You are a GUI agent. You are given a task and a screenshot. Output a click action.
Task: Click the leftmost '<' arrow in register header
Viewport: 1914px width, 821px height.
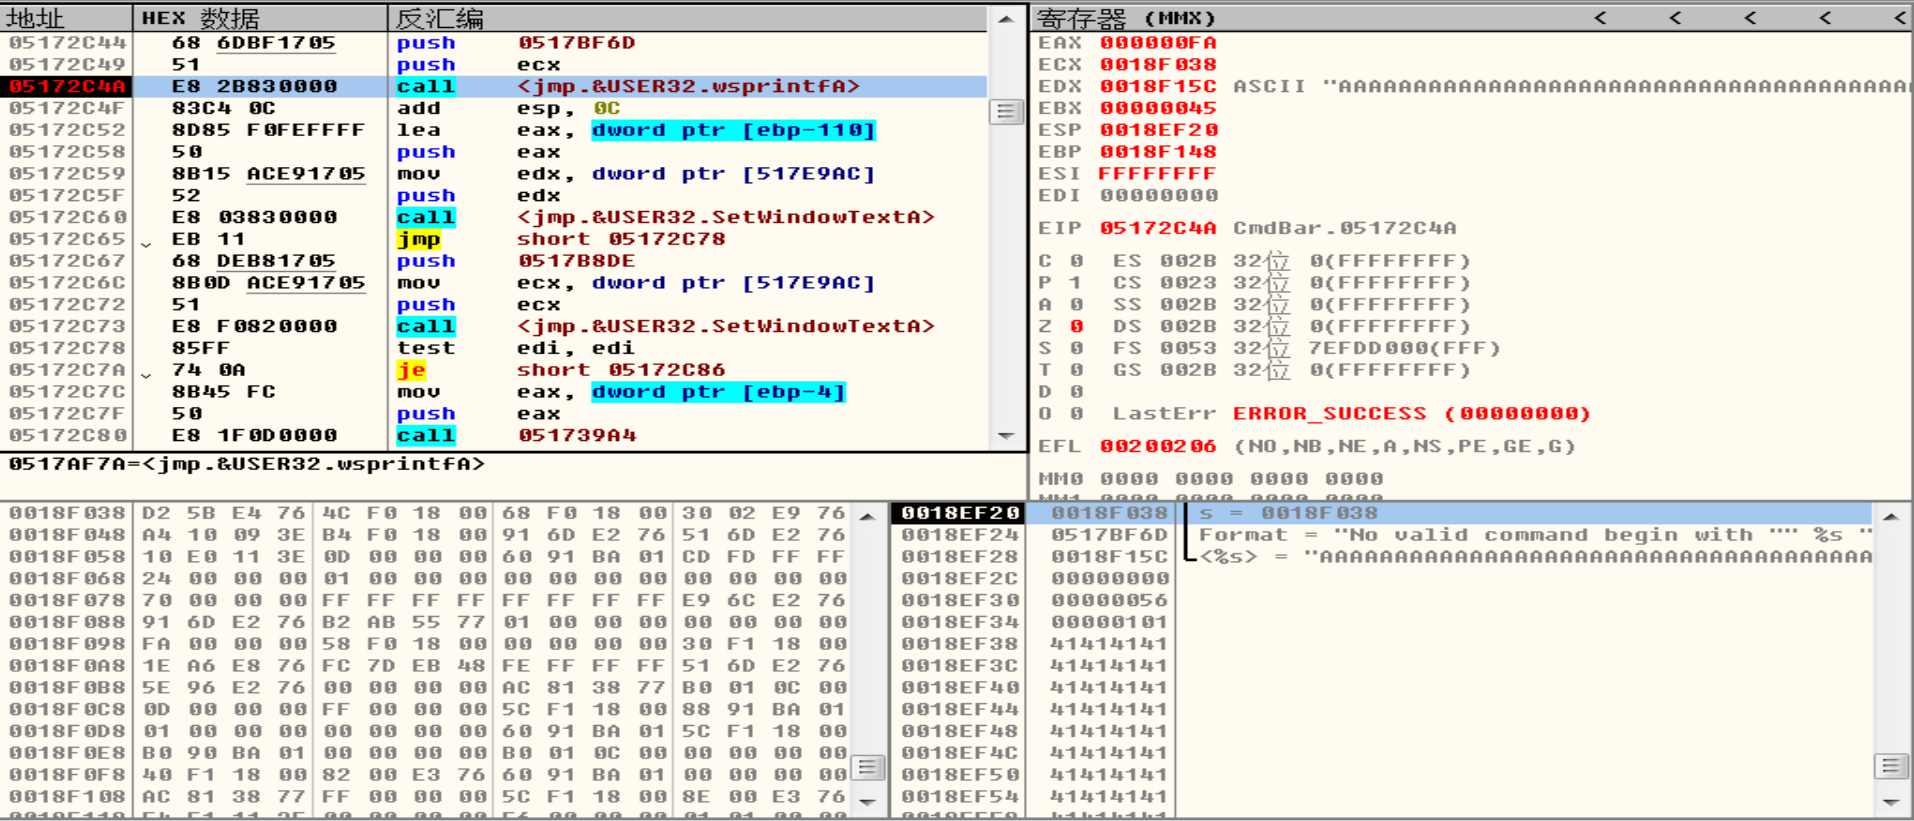tap(1600, 18)
